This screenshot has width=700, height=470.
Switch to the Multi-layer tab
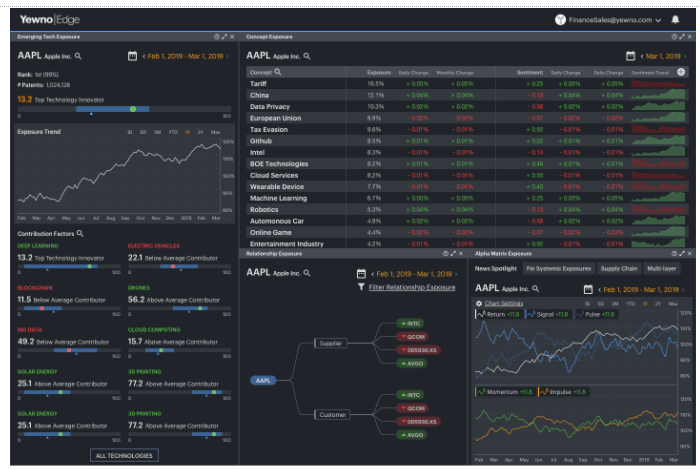[x=662, y=269]
